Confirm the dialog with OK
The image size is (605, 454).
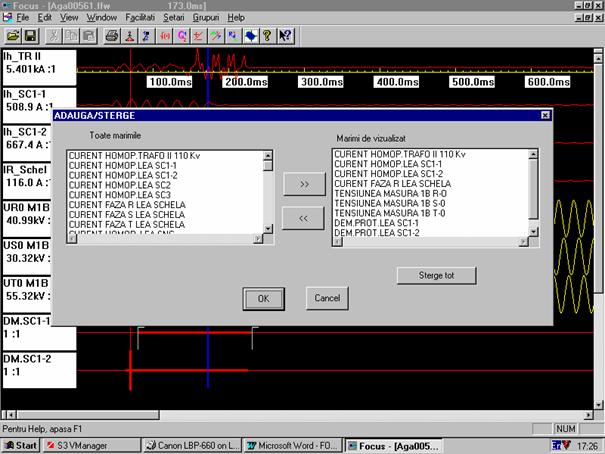click(x=263, y=298)
